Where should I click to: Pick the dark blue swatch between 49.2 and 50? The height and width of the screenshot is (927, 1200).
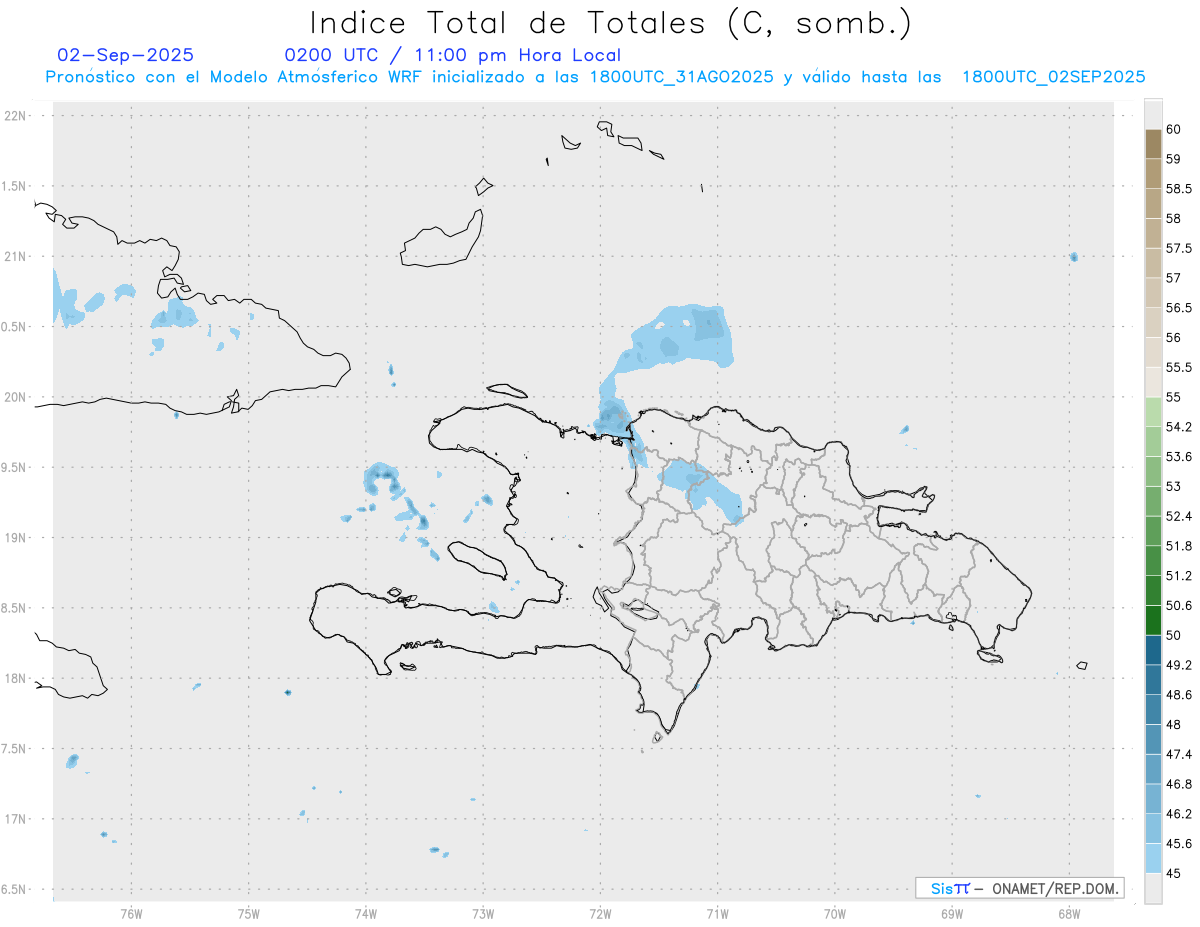pyautogui.click(x=1153, y=650)
